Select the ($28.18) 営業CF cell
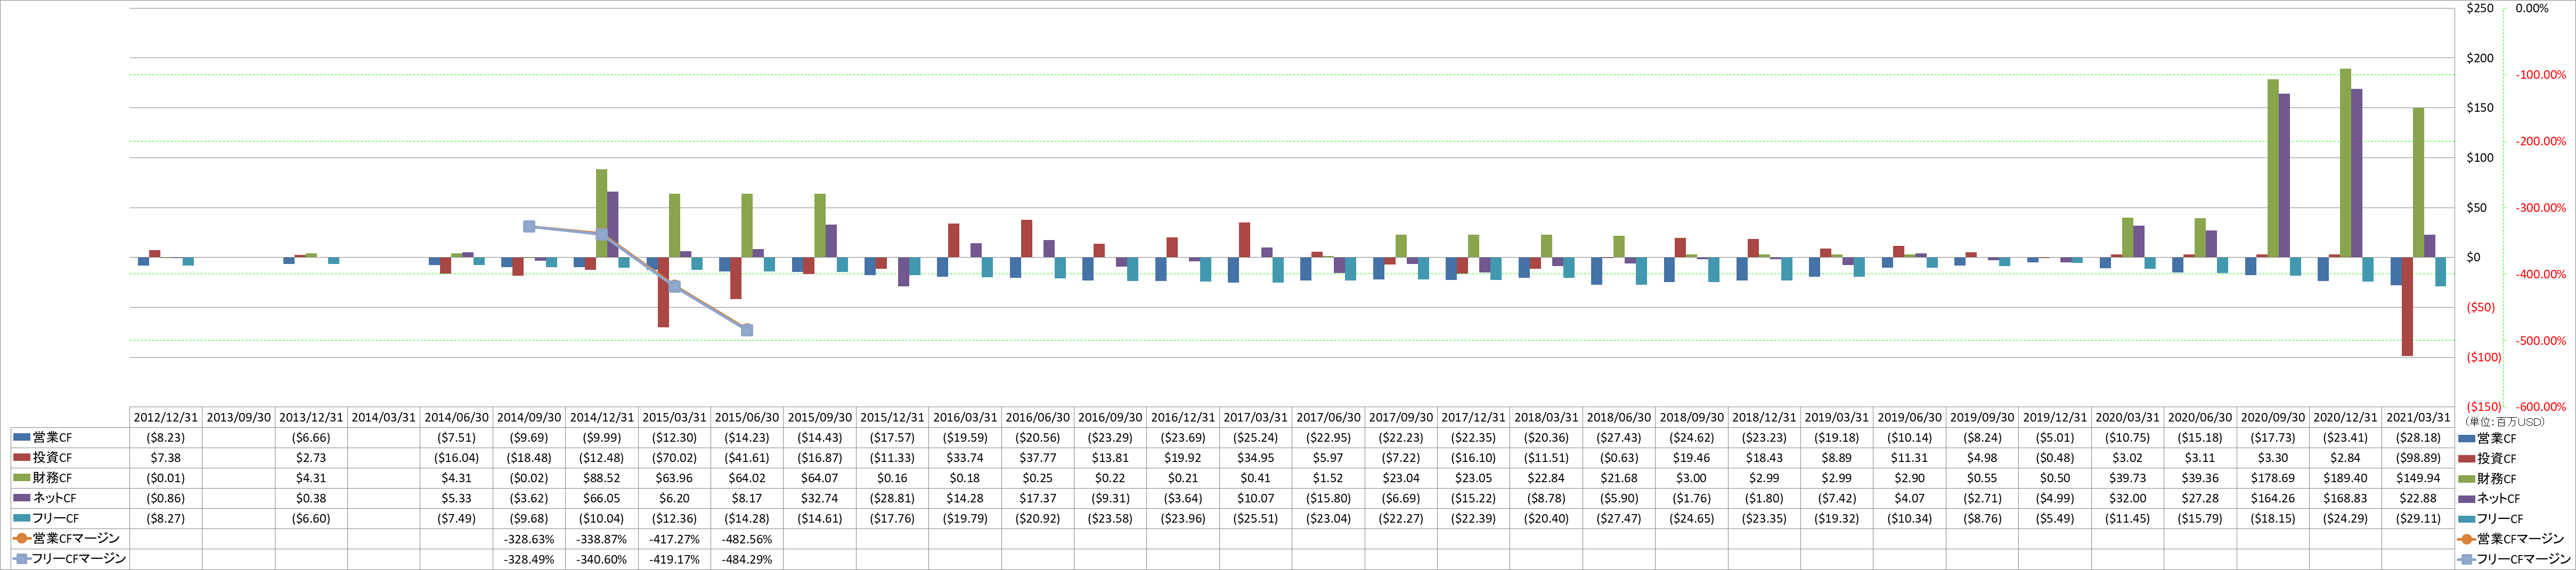The height and width of the screenshot is (570, 2576). 2418,438
